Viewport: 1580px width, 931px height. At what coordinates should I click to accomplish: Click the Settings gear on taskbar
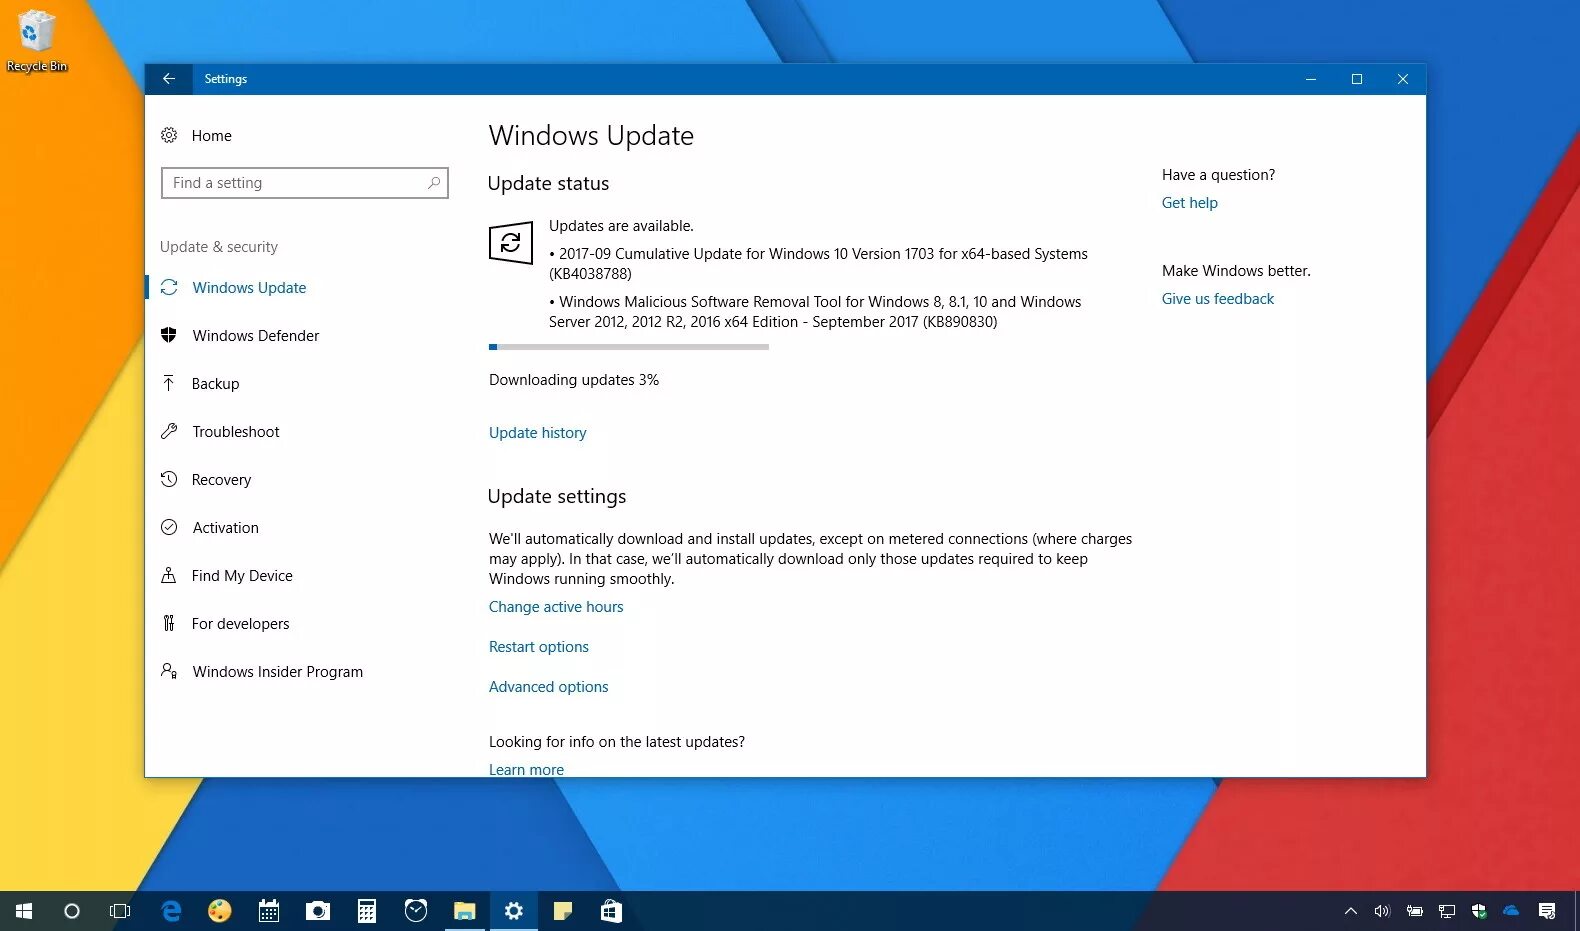click(514, 911)
